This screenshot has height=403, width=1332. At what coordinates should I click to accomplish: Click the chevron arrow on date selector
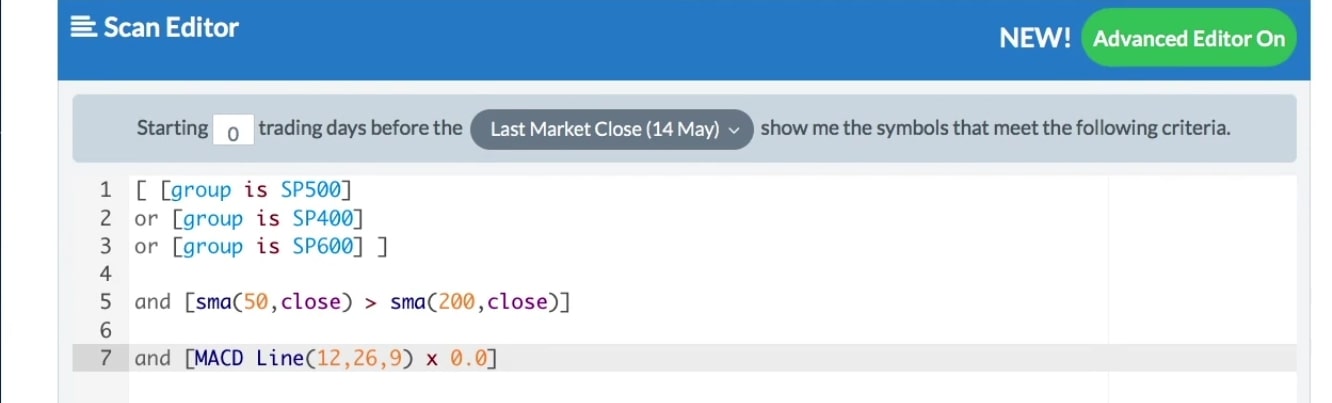pyautogui.click(x=736, y=129)
